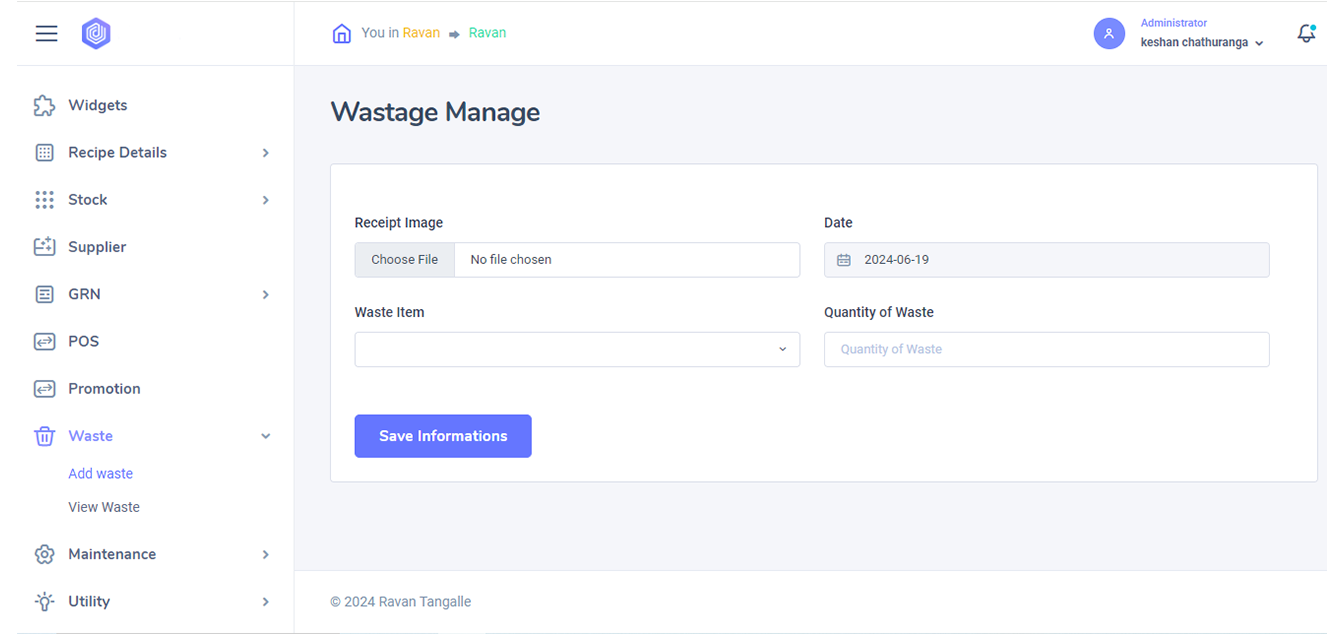Expand the Stock menu chevron
Image resolution: width=1343 pixels, height=636 pixels.
266,200
